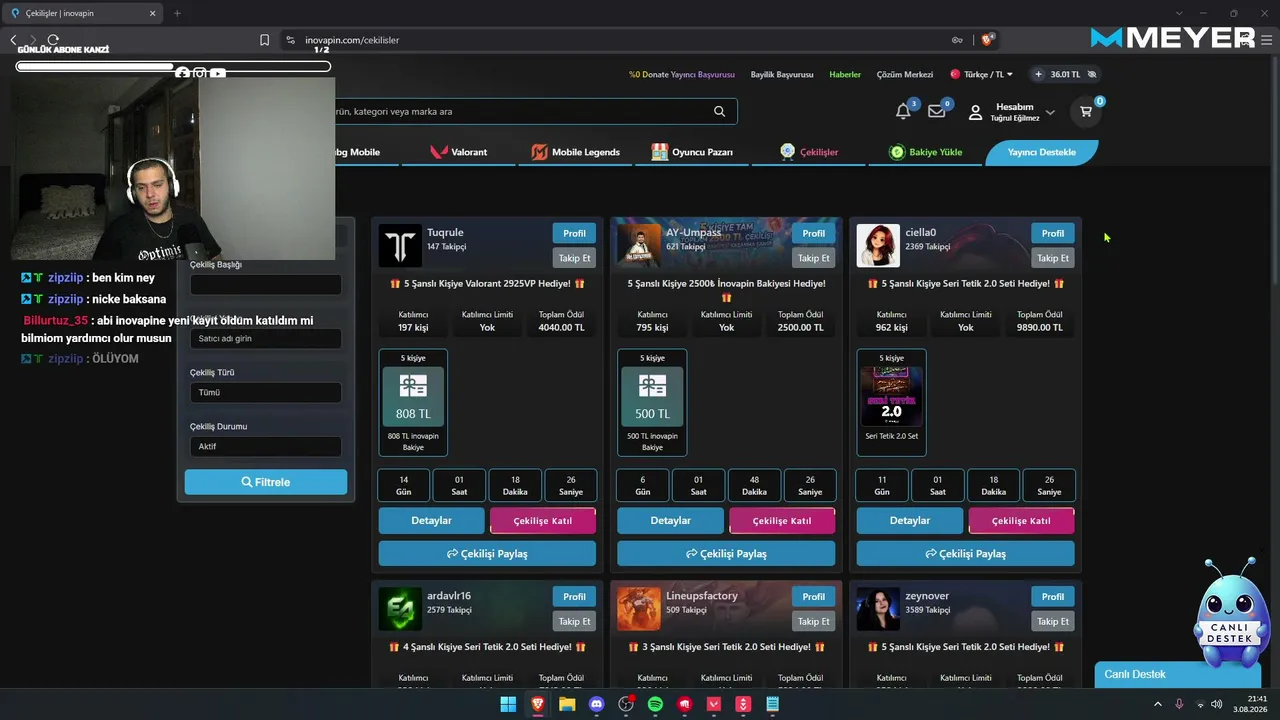Image resolution: width=1280 pixels, height=720 pixels.
Task: Open Discord from the taskbar
Action: tap(597, 704)
